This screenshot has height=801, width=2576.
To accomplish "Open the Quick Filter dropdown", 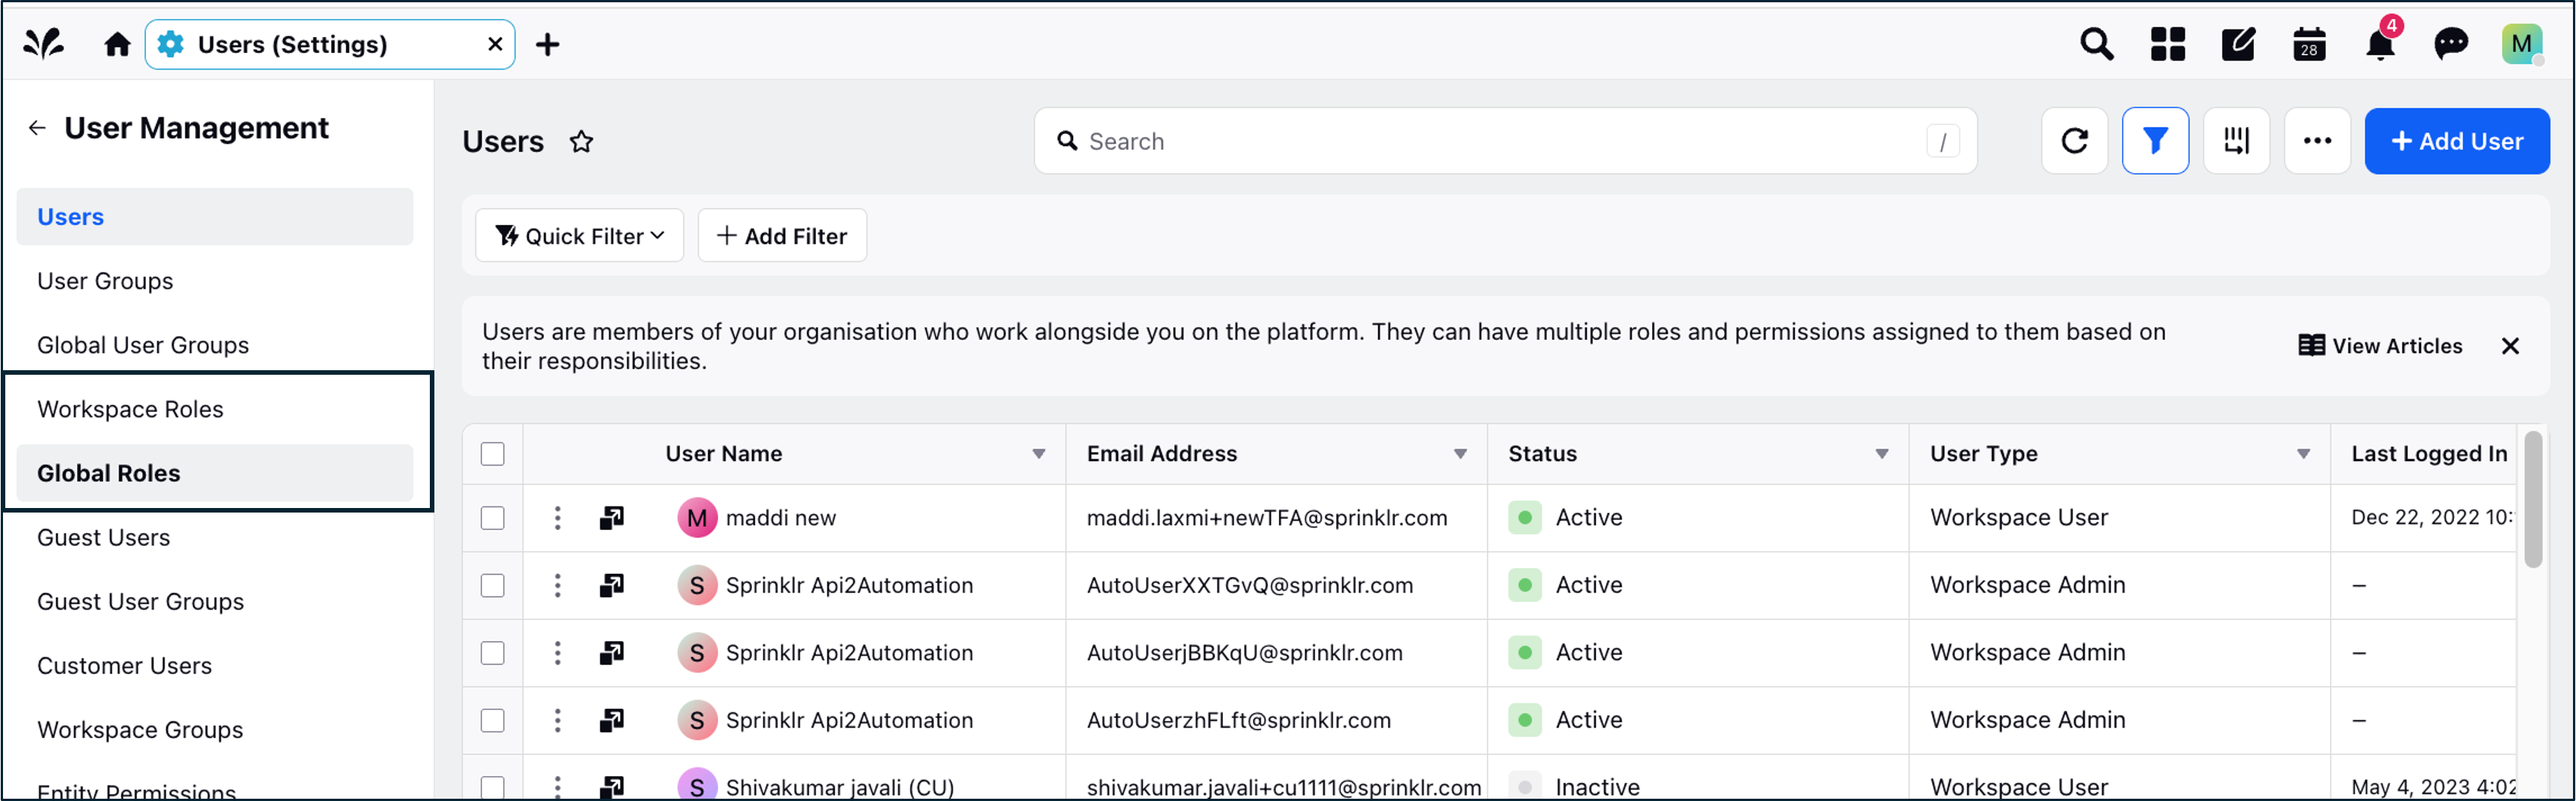I will coord(579,236).
